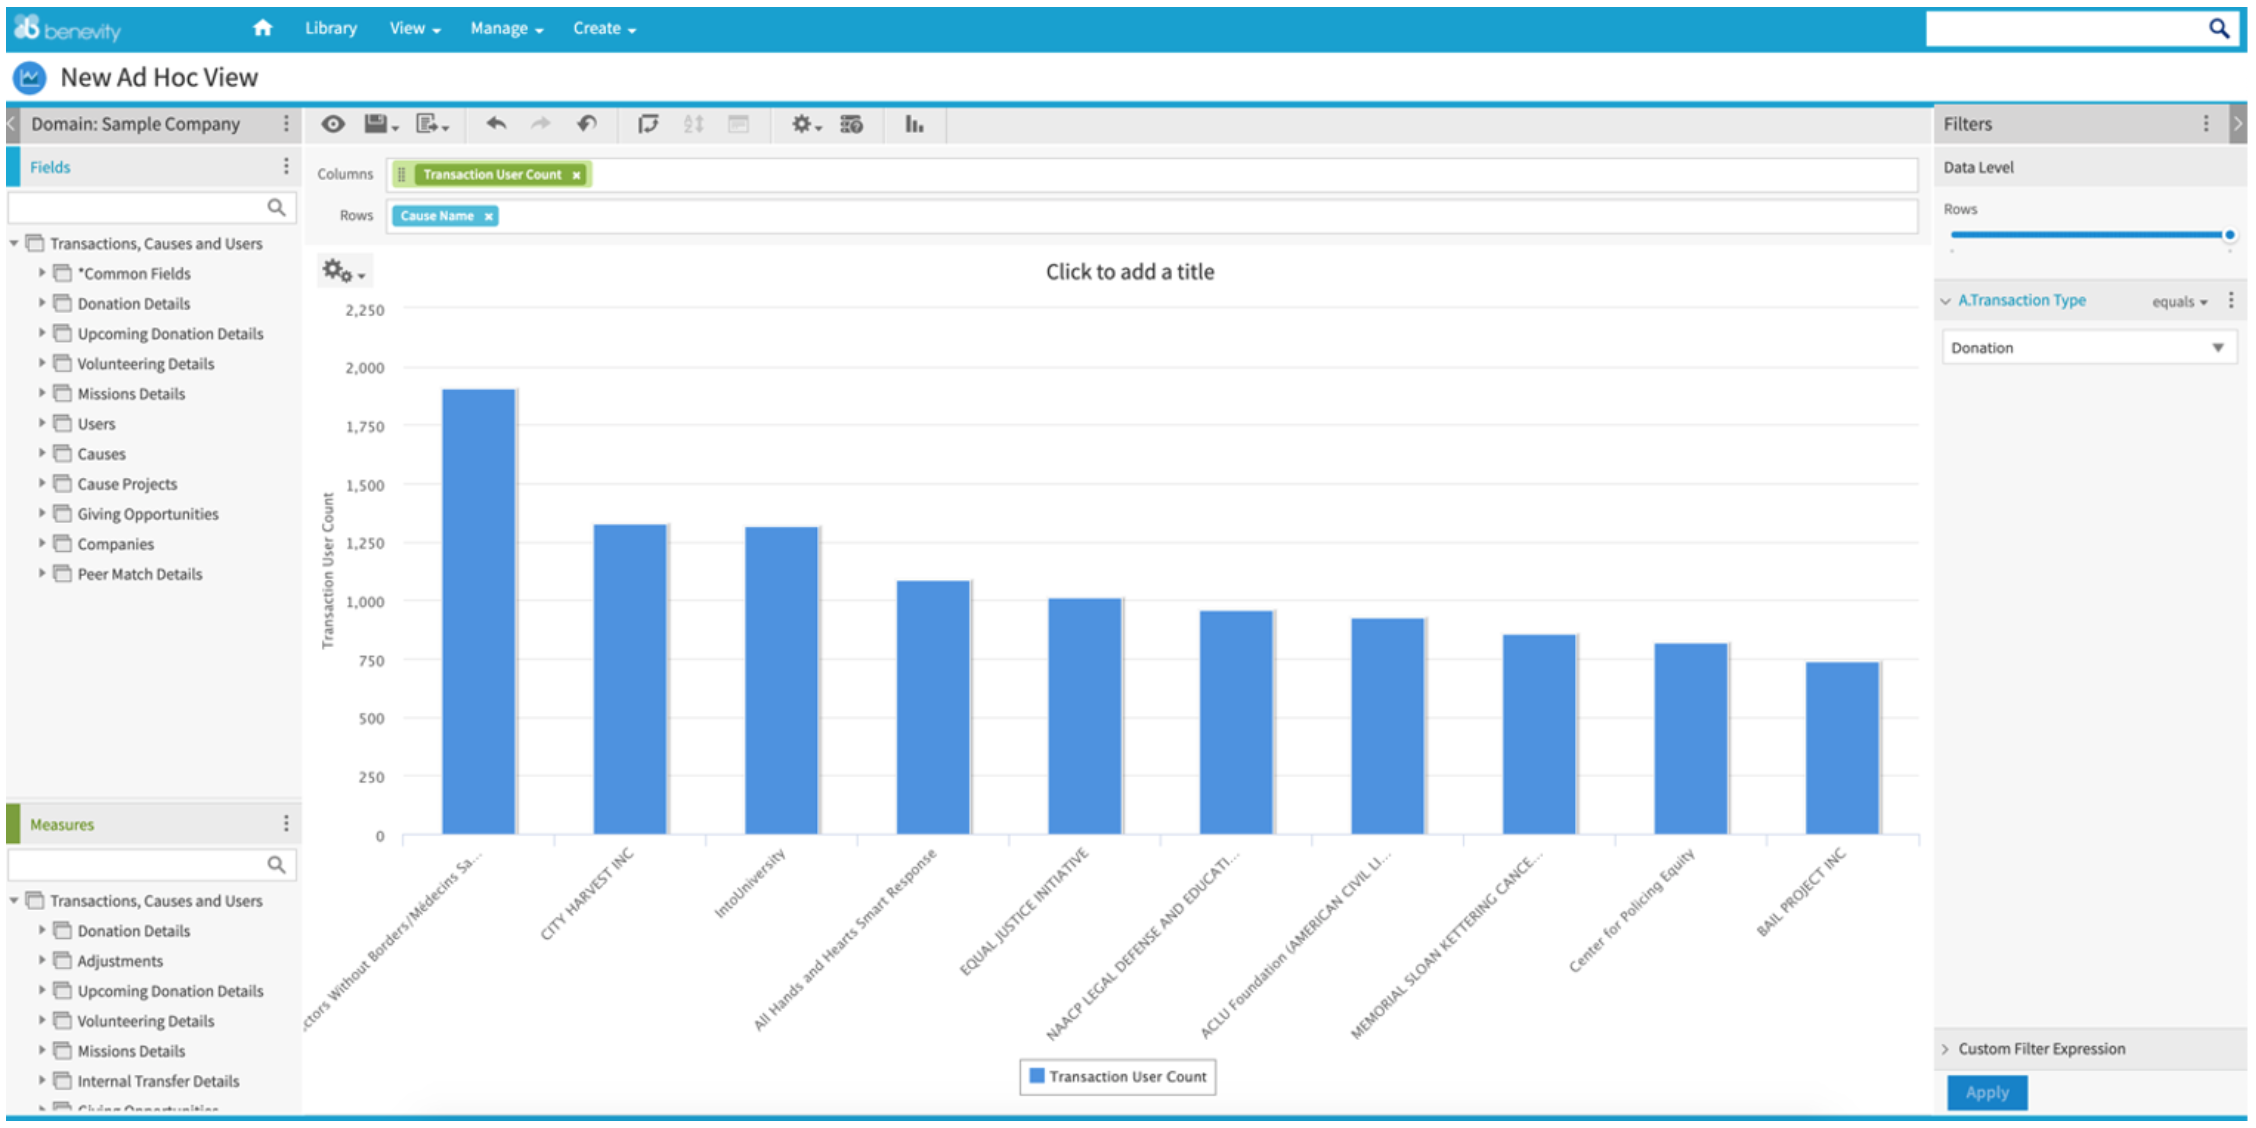Undo the last action
The image size is (2256, 1128).
pos(496,124)
